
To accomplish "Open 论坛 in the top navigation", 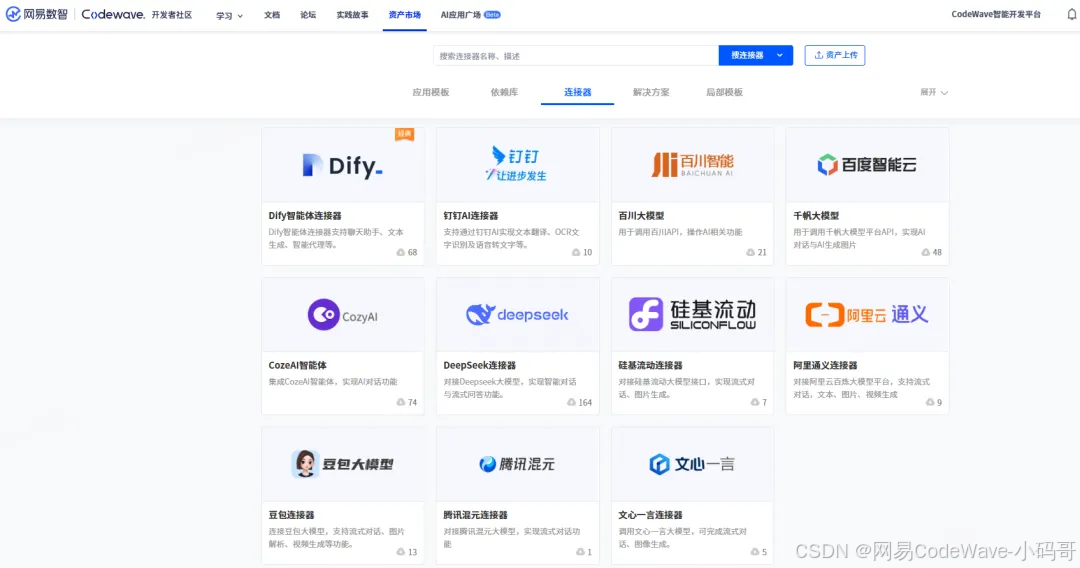I will (308, 14).
